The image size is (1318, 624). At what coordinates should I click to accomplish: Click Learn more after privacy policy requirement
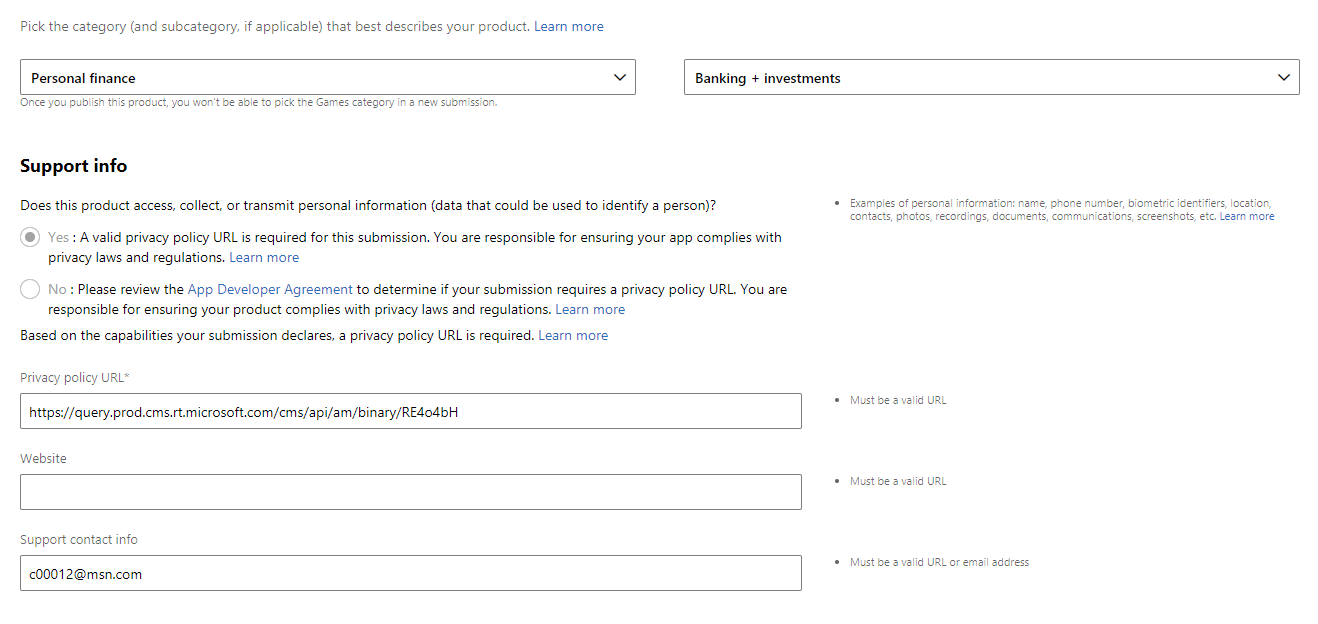pos(573,336)
